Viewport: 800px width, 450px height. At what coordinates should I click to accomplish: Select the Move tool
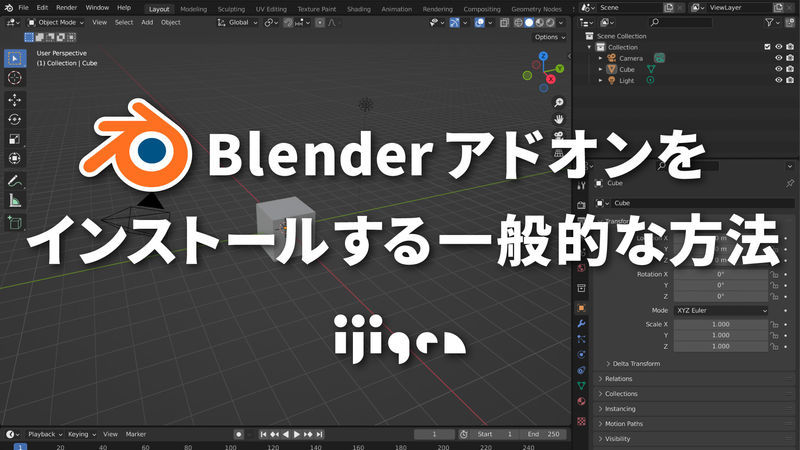click(x=15, y=100)
